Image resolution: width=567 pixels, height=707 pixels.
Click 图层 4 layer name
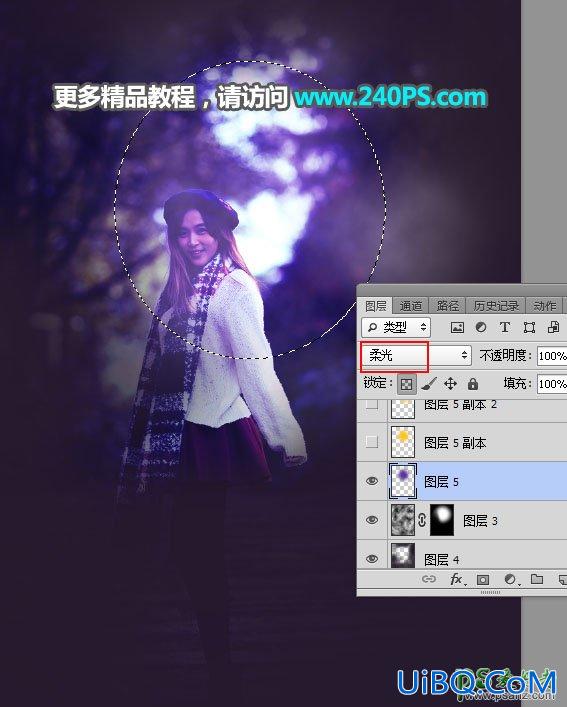point(441,560)
